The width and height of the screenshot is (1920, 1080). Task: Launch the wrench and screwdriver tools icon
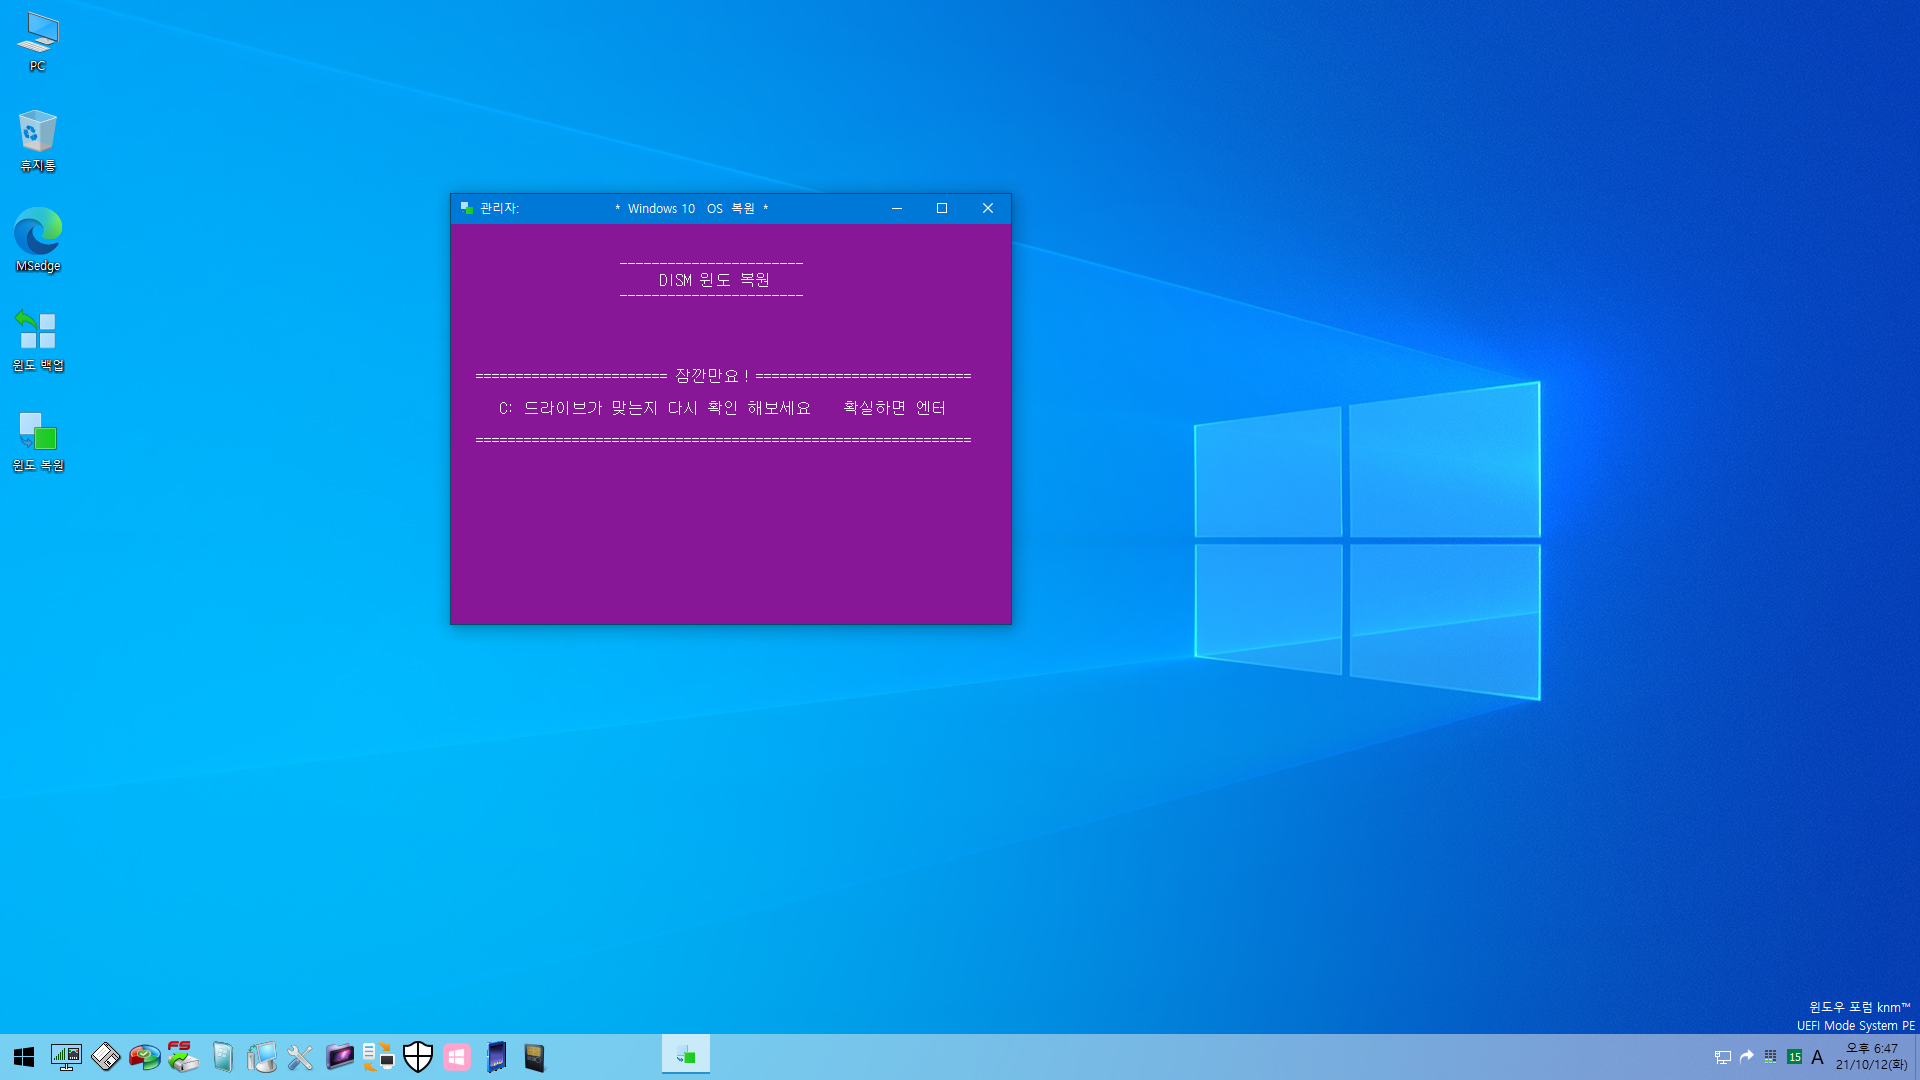[x=300, y=1057]
